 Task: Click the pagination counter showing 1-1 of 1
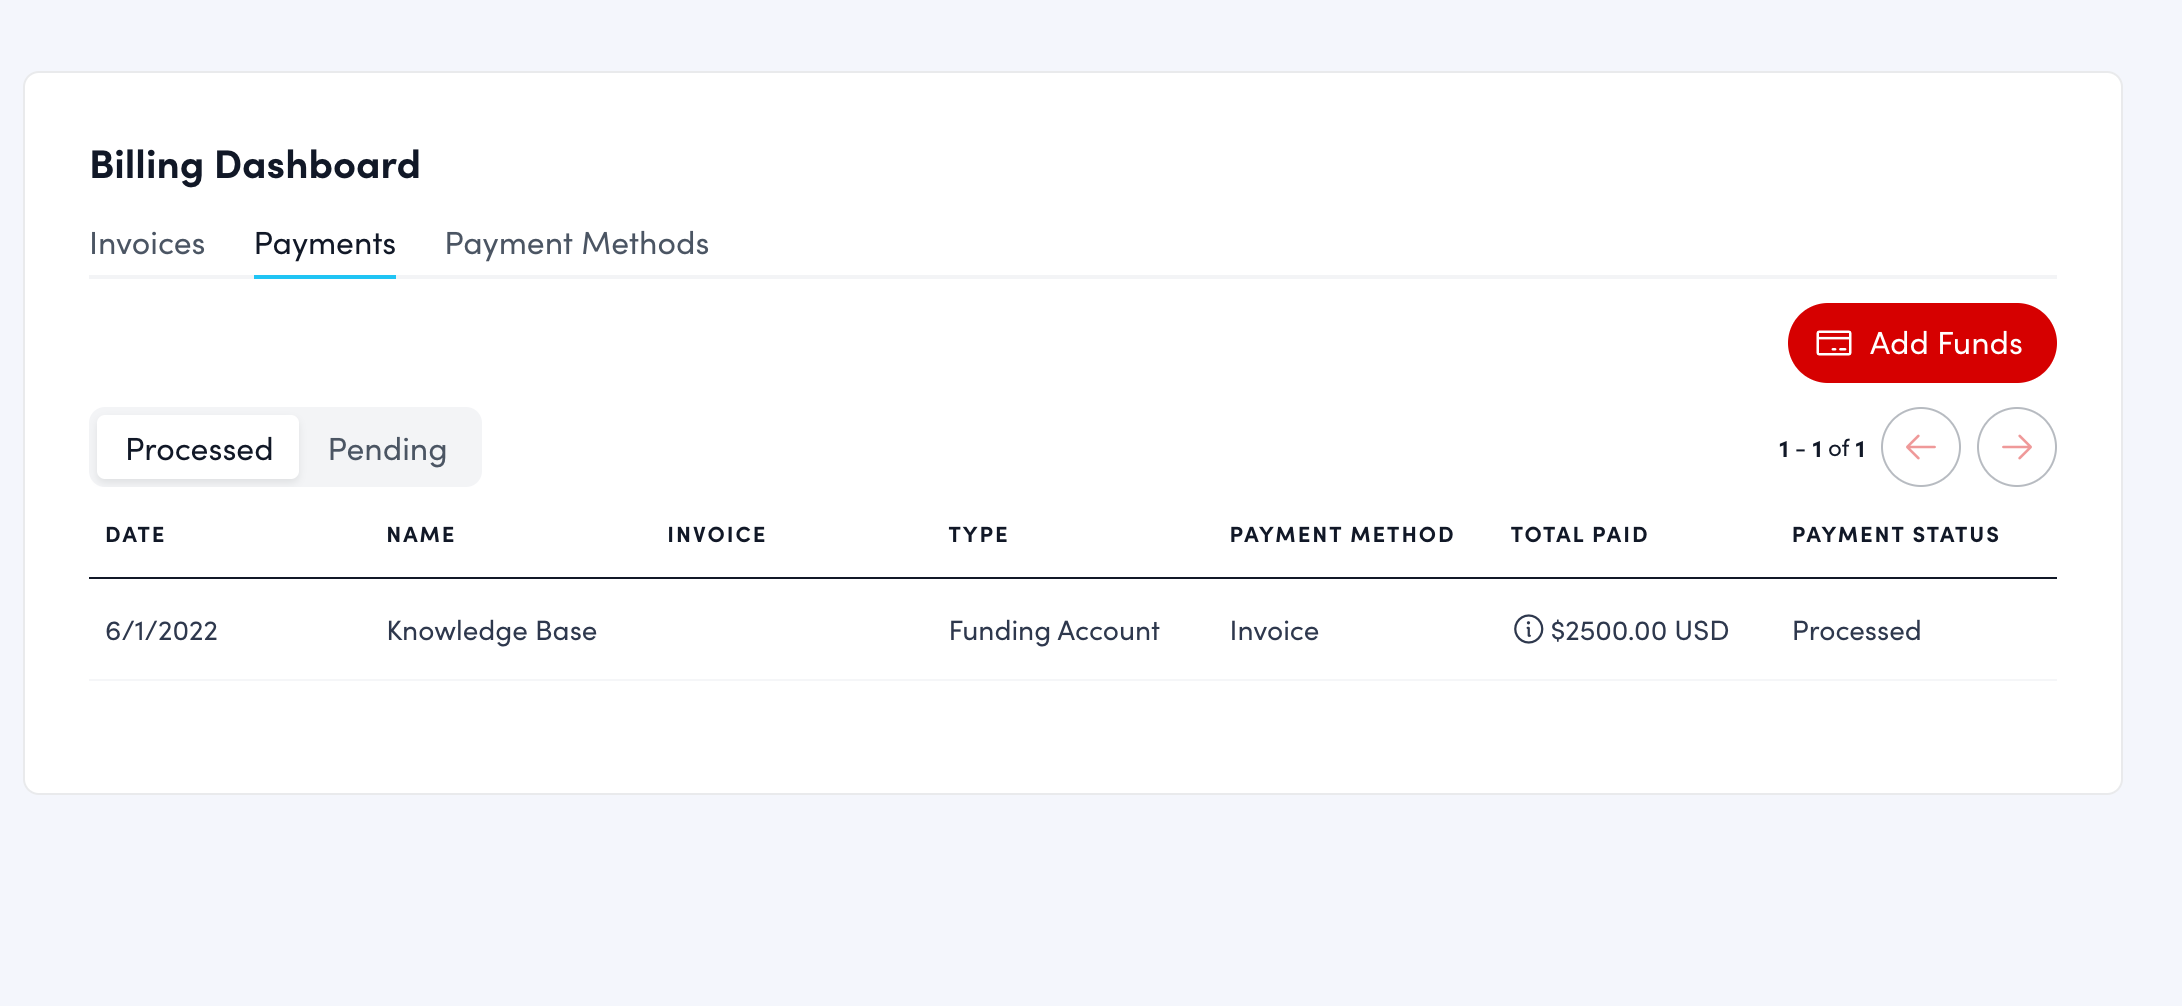click(x=1820, y=448)
